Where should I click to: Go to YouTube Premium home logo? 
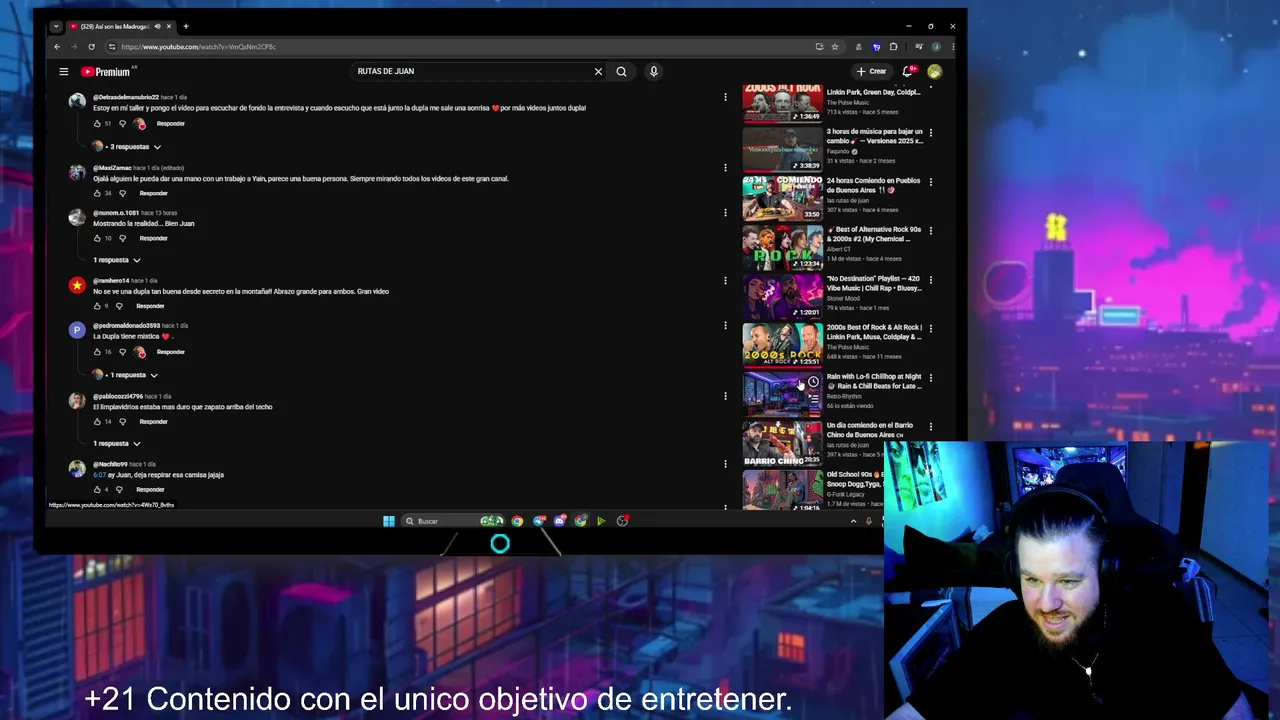pos(107,71)
